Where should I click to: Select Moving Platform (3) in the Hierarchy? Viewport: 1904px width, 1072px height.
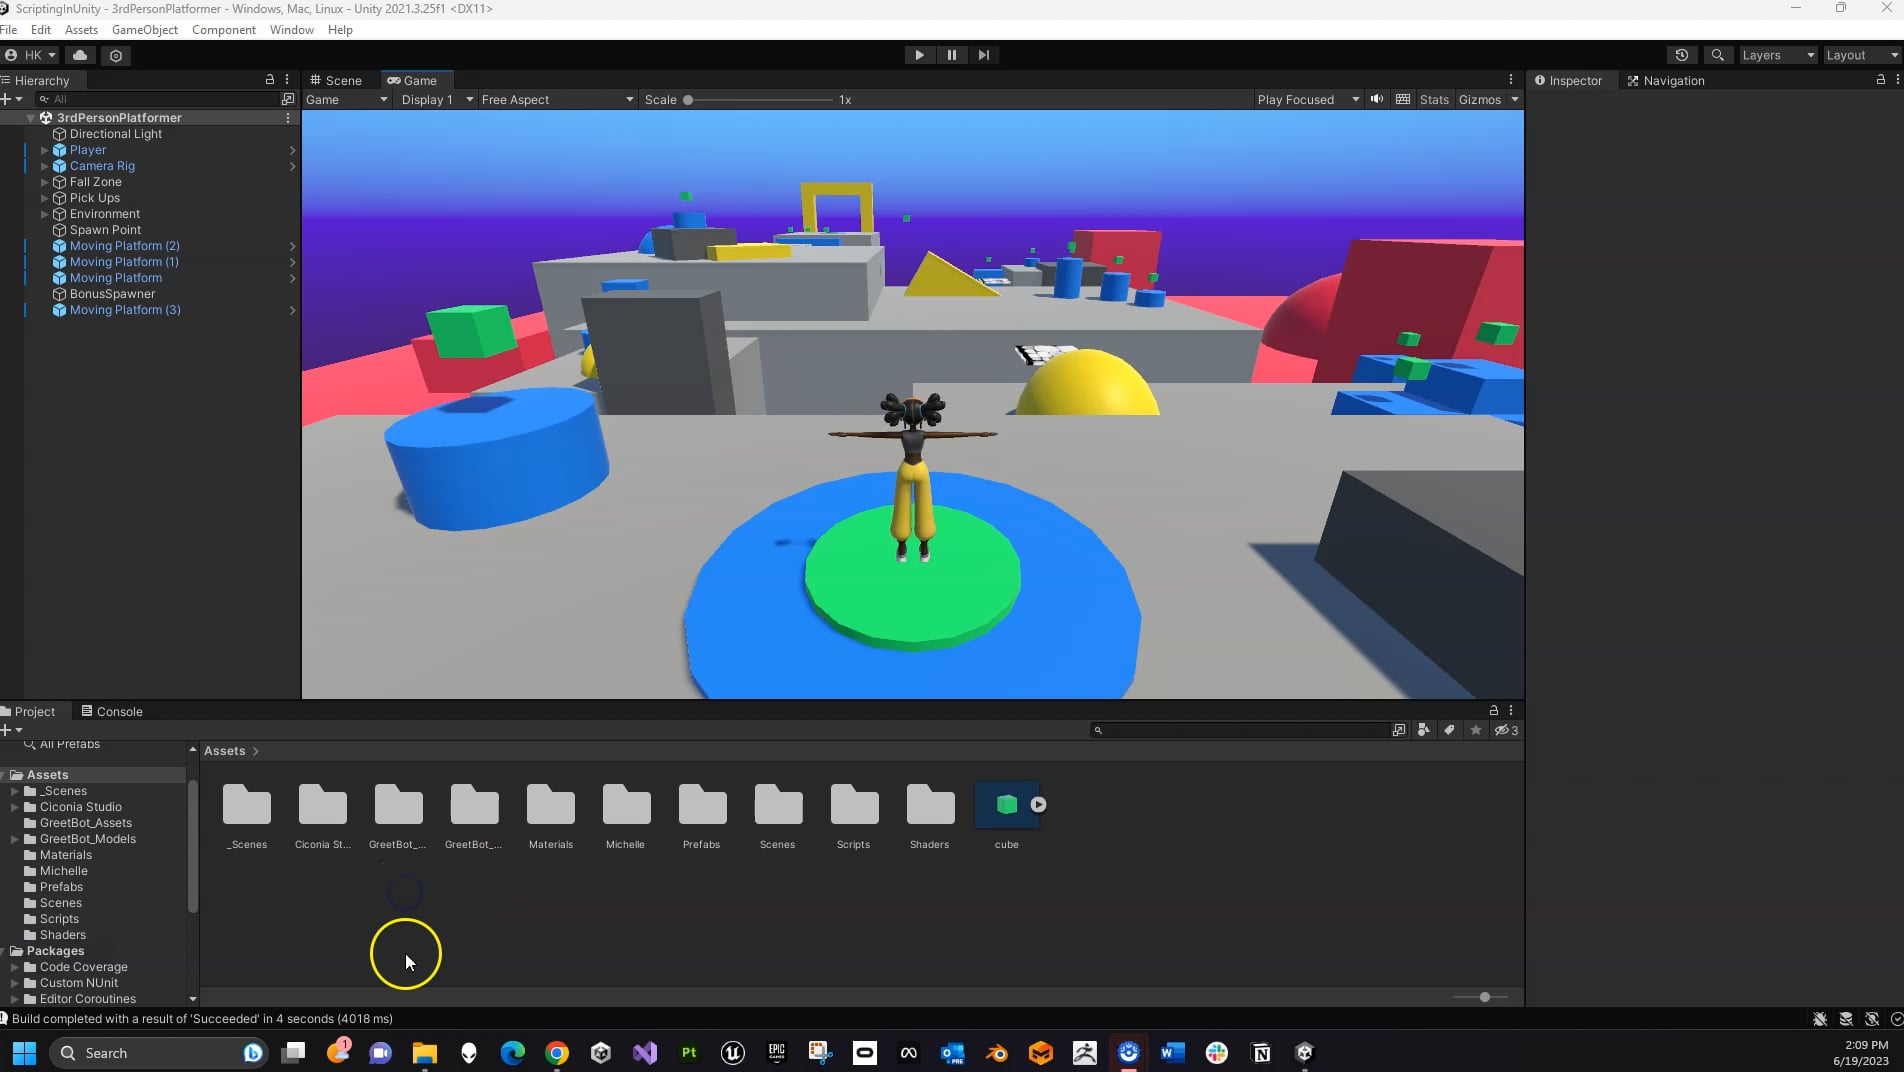point(123,310)
